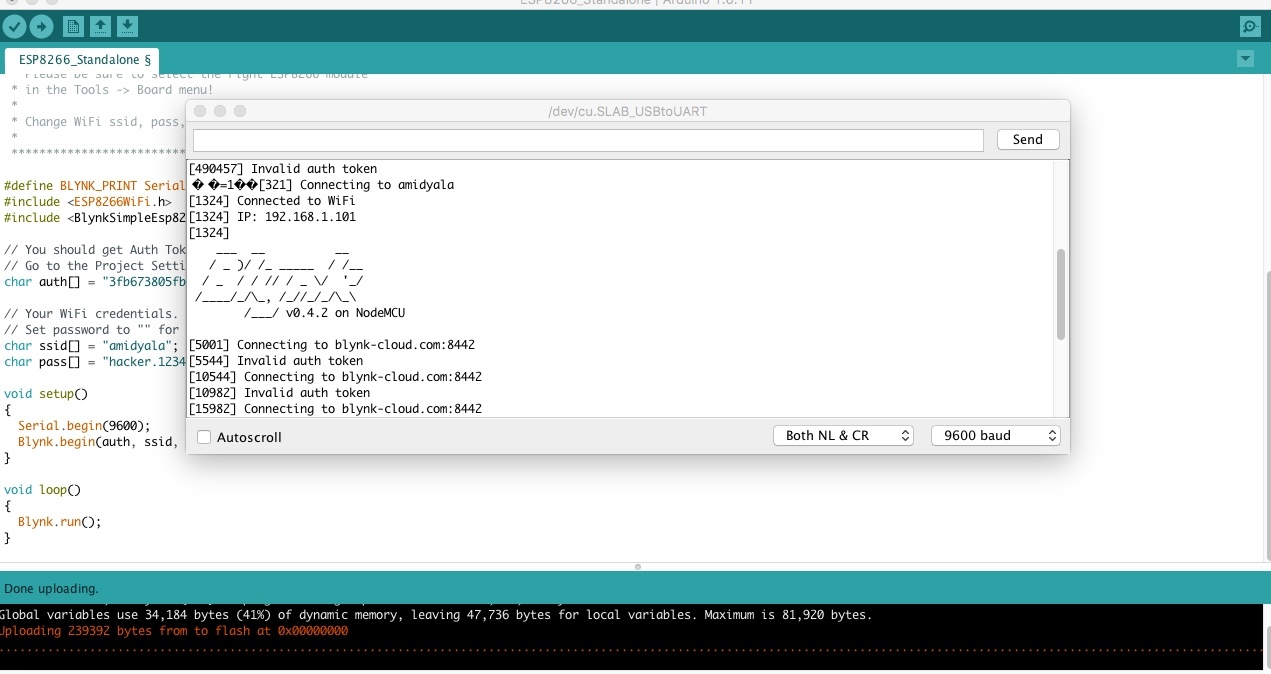
Task: Focus the serial monitor input field
Action: tap(588, 140)
